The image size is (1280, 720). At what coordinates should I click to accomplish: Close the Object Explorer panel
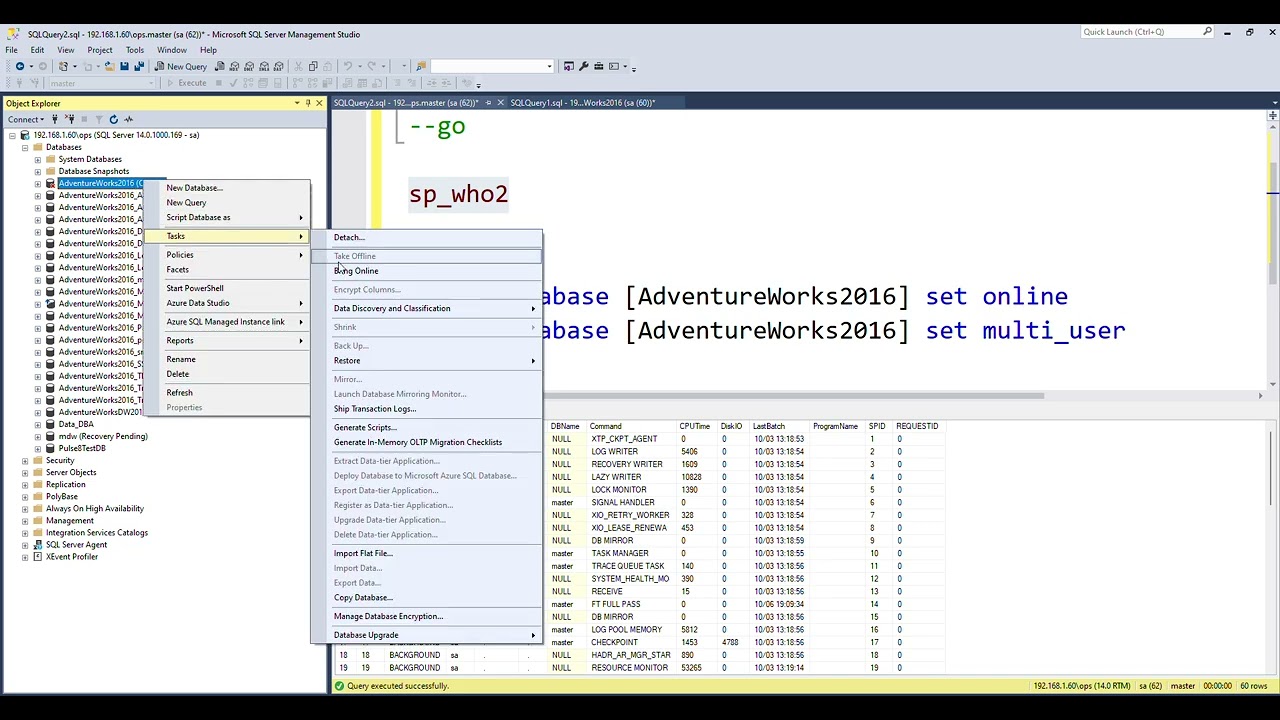[x=319, y=103]
